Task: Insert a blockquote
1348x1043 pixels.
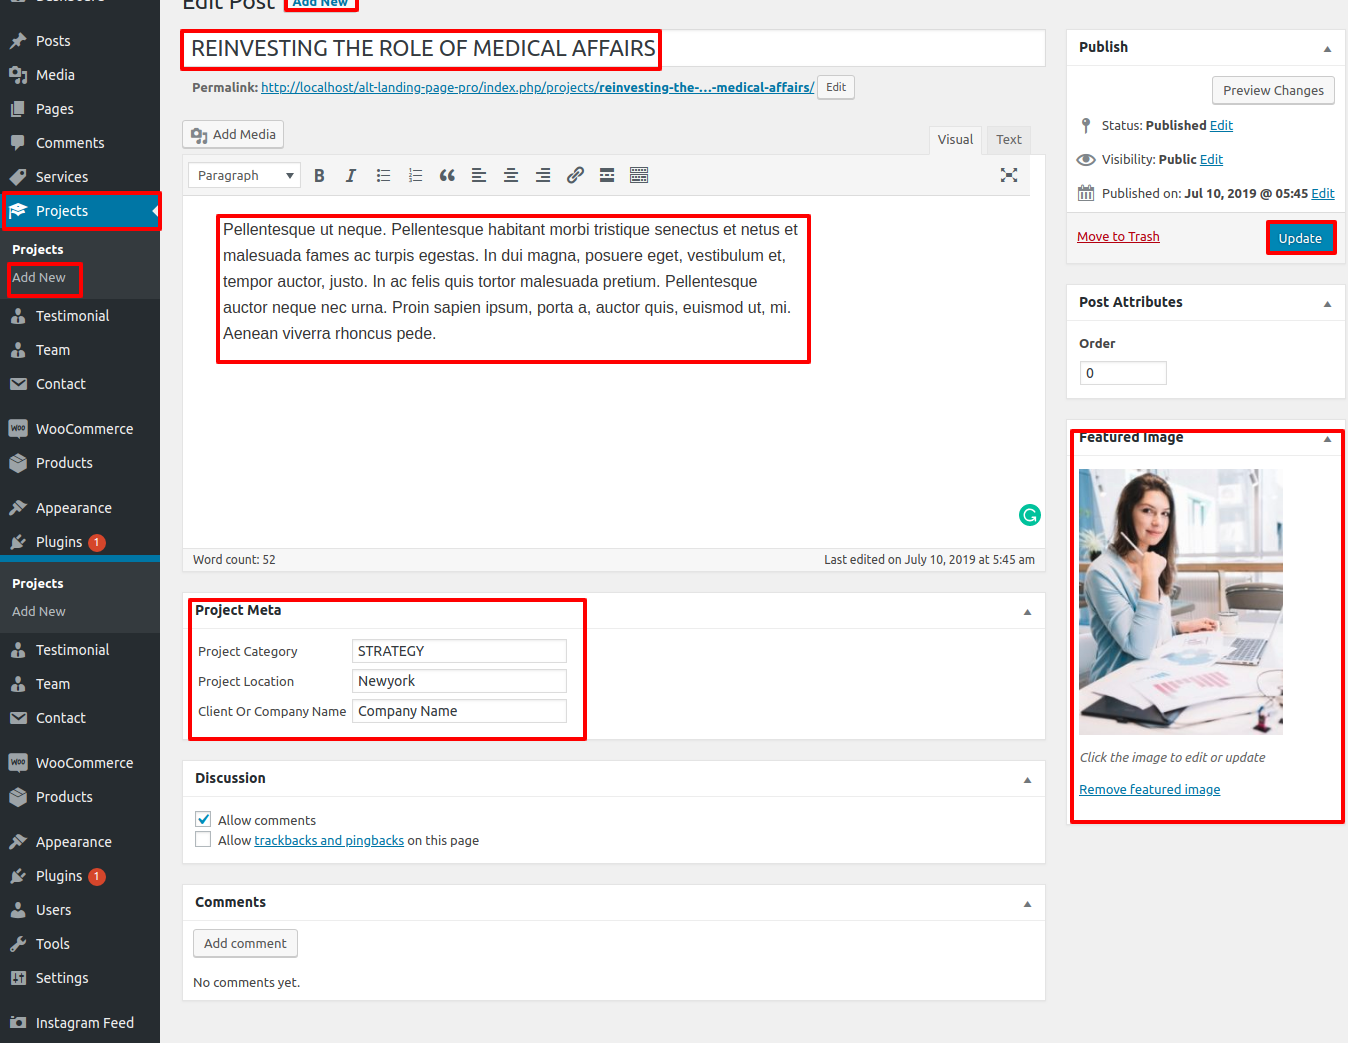Action: (x=447, y=176)
